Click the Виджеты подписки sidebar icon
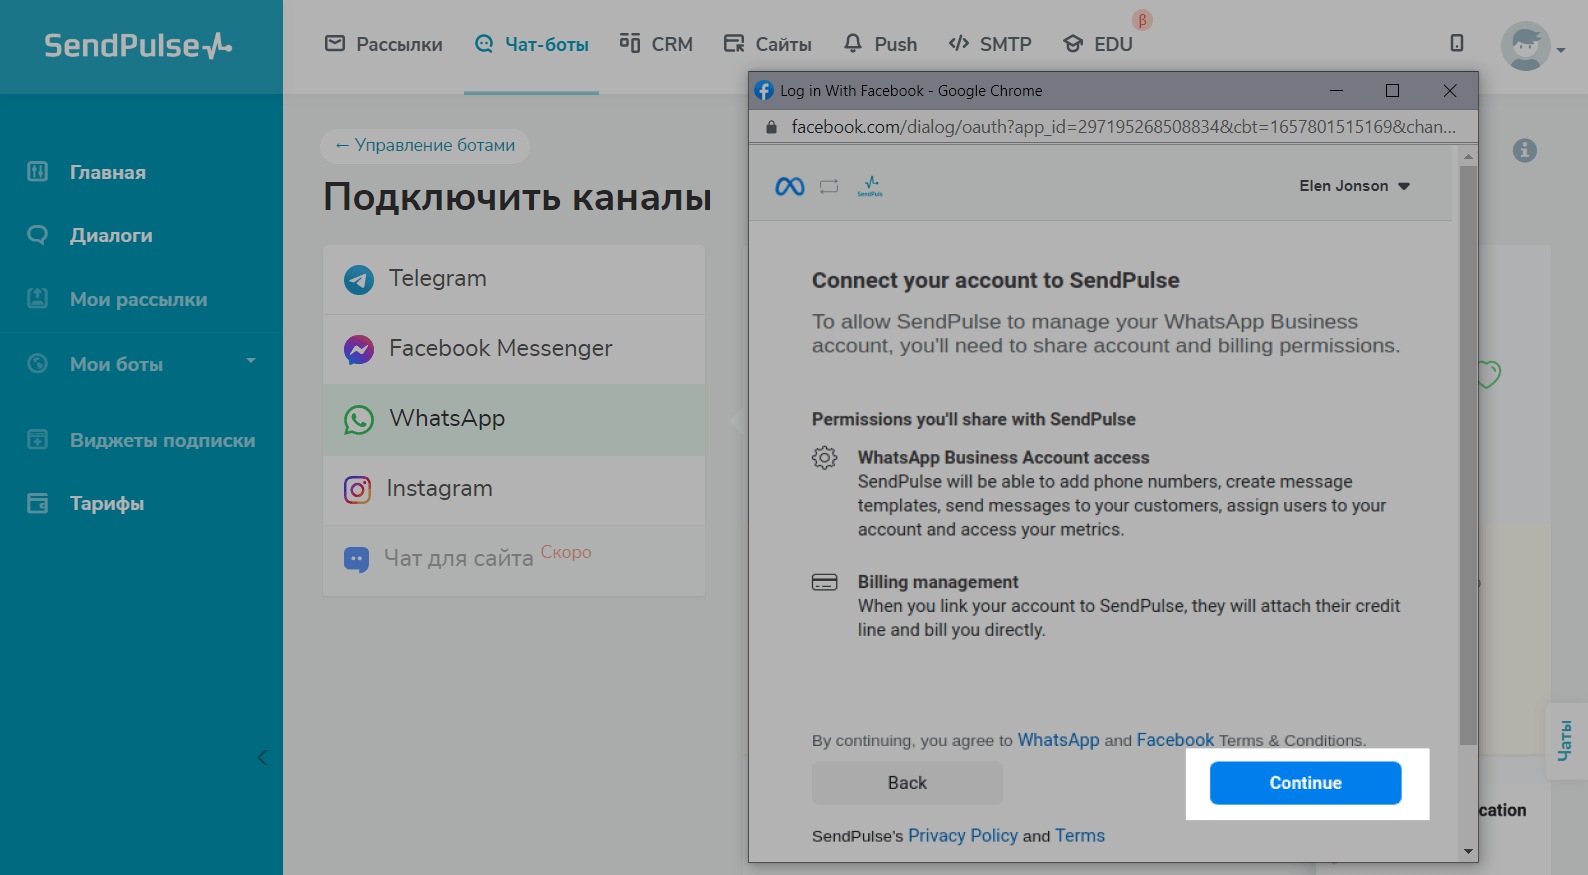 tap(38, 439)
